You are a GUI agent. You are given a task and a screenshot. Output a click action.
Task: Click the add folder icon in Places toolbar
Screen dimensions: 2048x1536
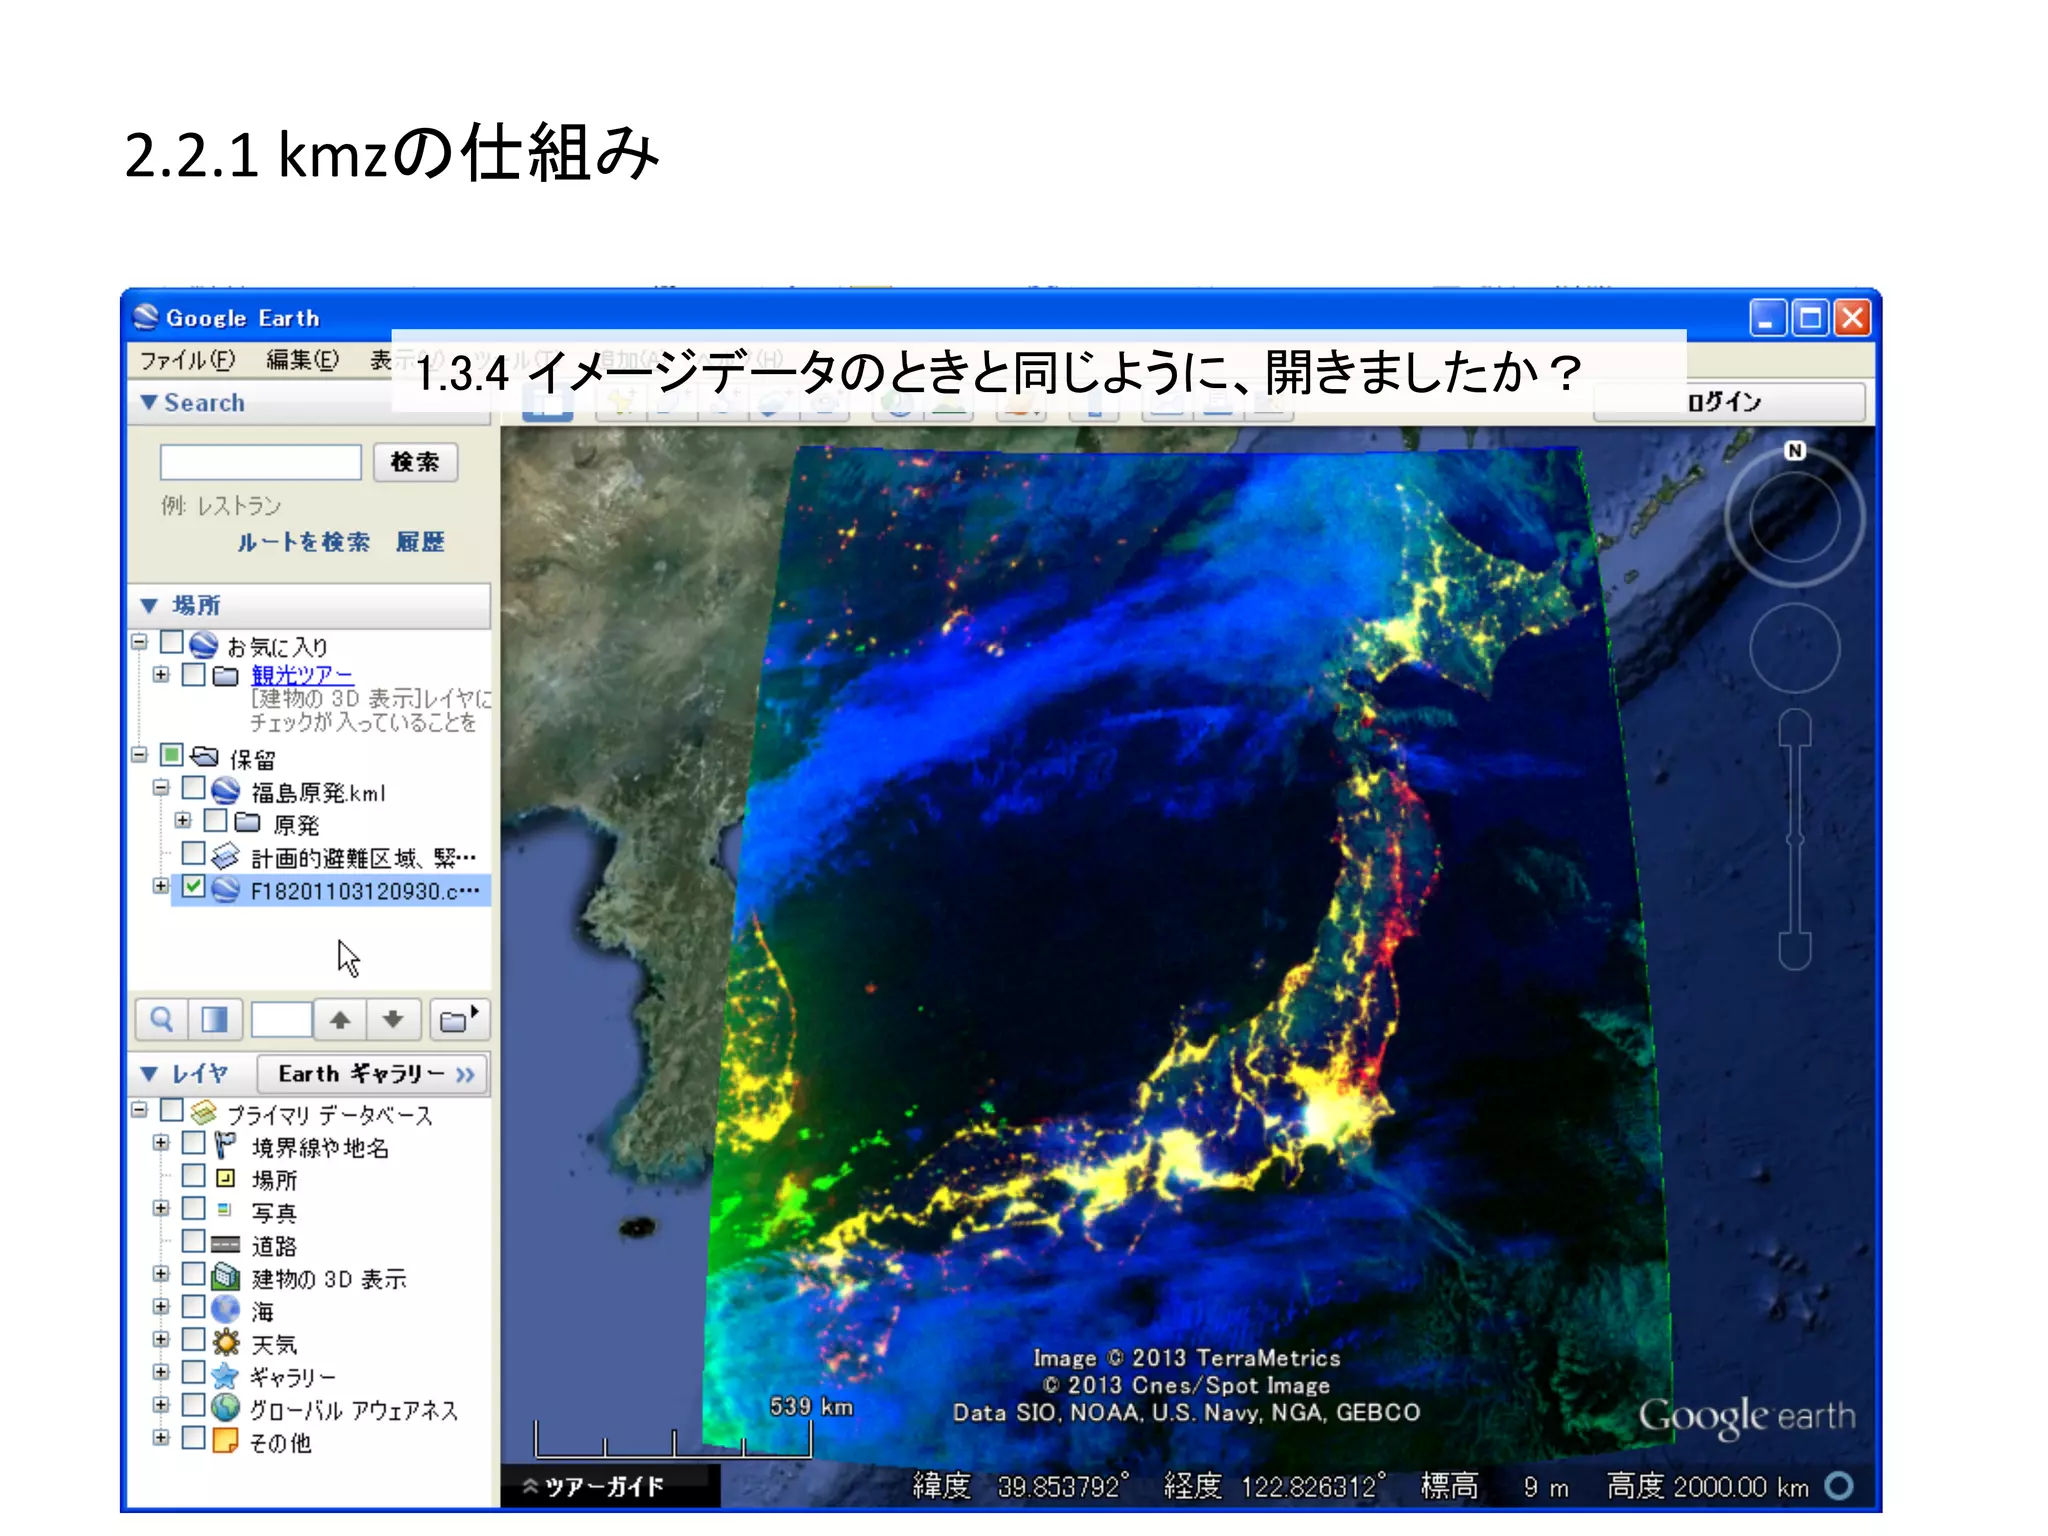pyautogui.click(x=459, y=1020)
